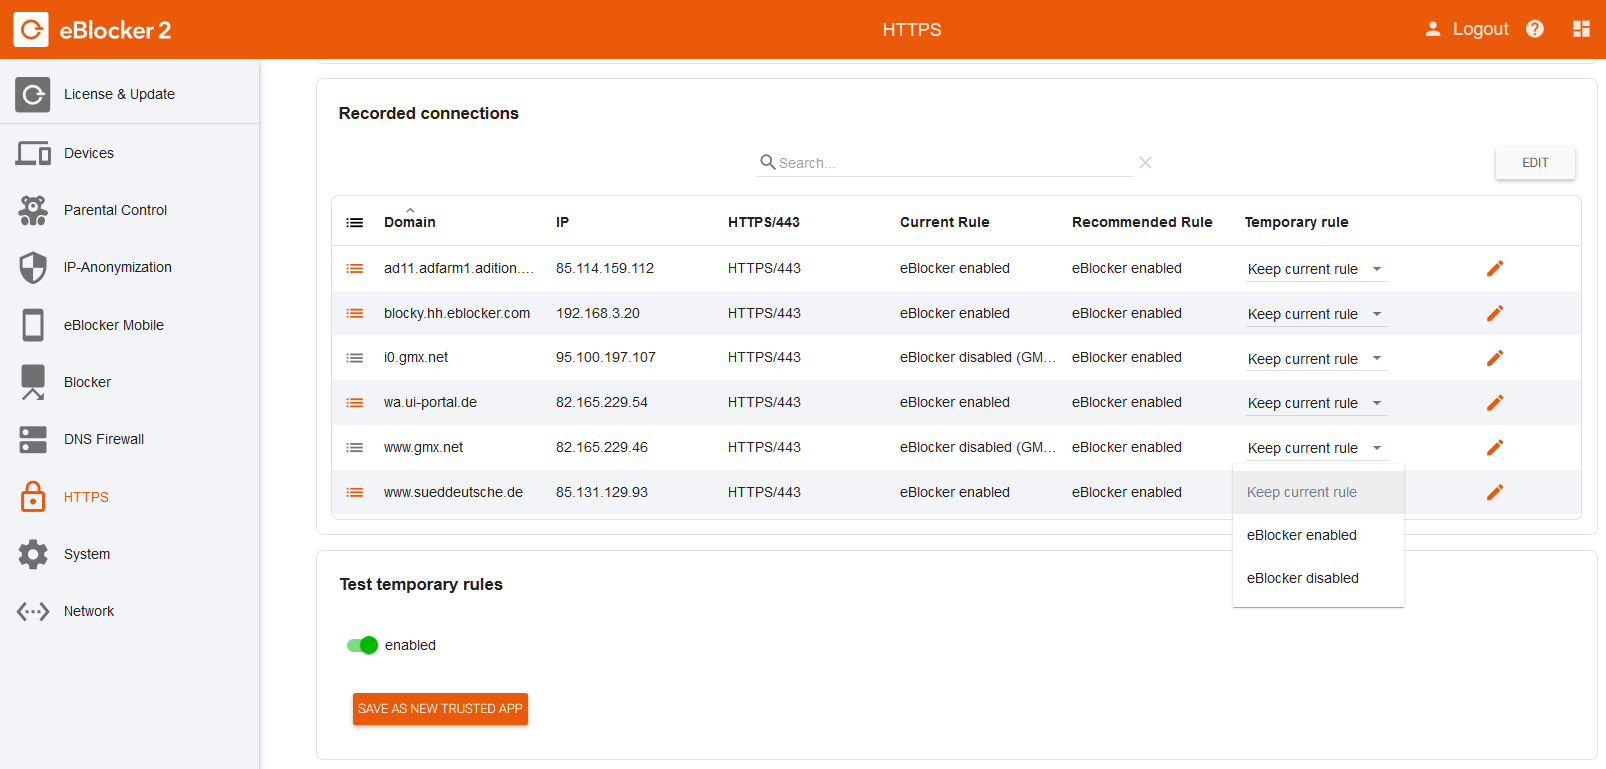1606x769 pixels.
Task: Open the help question mark icon
Action: coord(1535,29)
